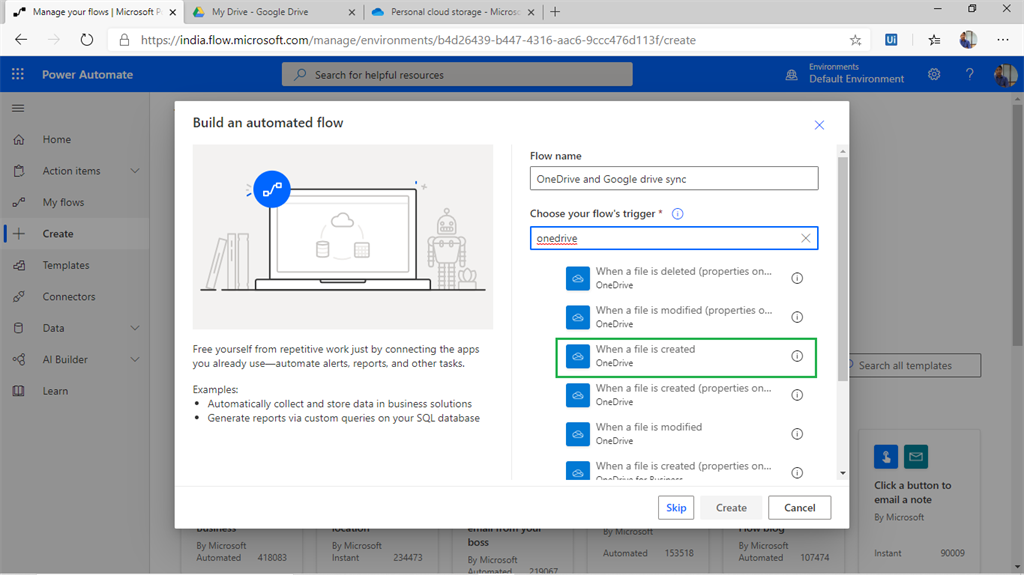Click the Action items clipboard icon

point(19,171)
